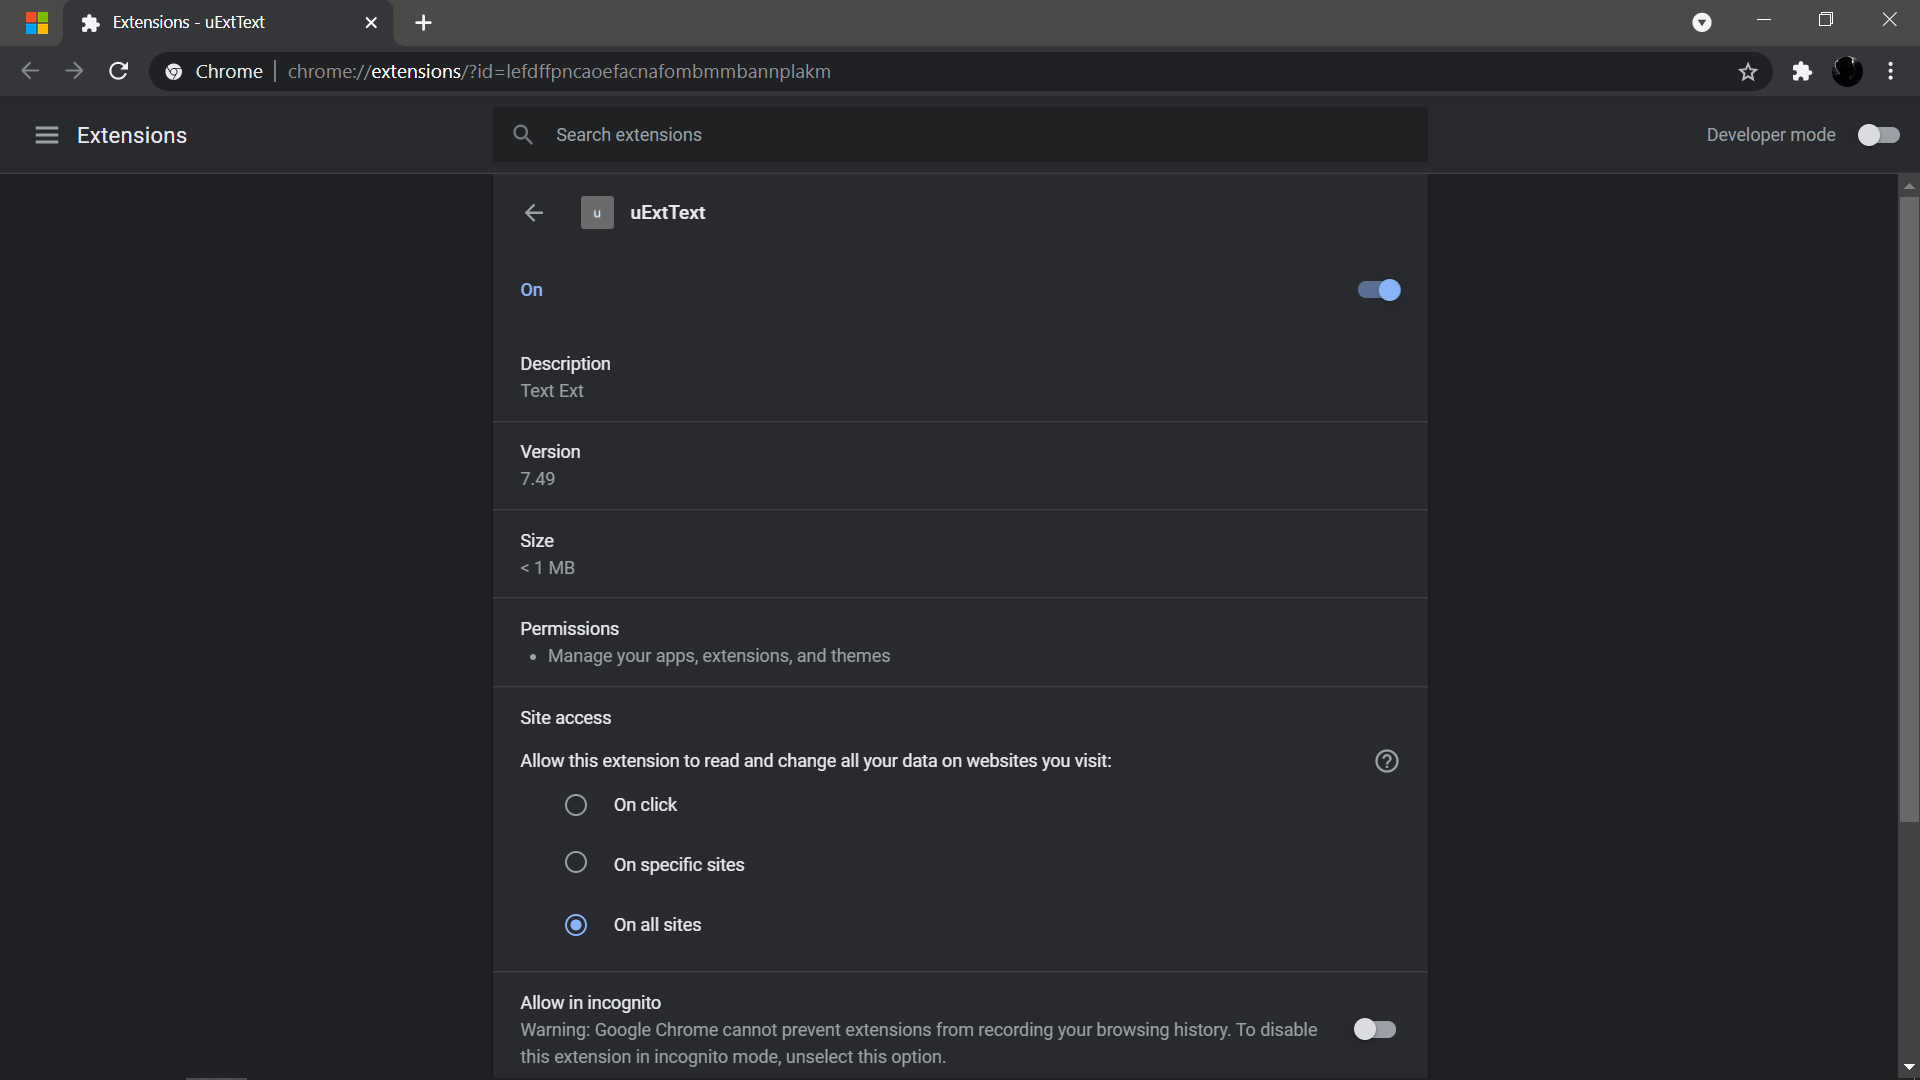Toggle Developer mode switch

click(x=1878, y=135)
